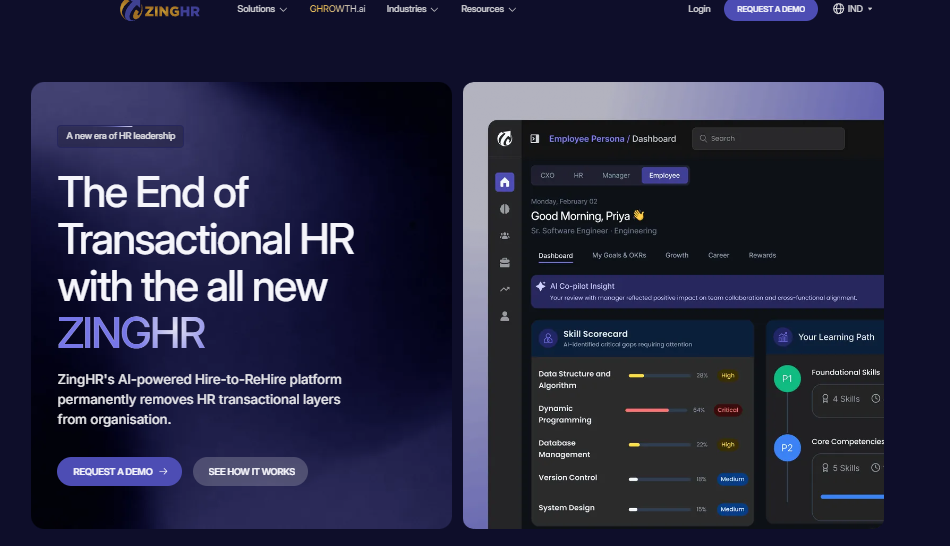Click the Core Competencies heading

pyautogui.click(x=848, y=442)
